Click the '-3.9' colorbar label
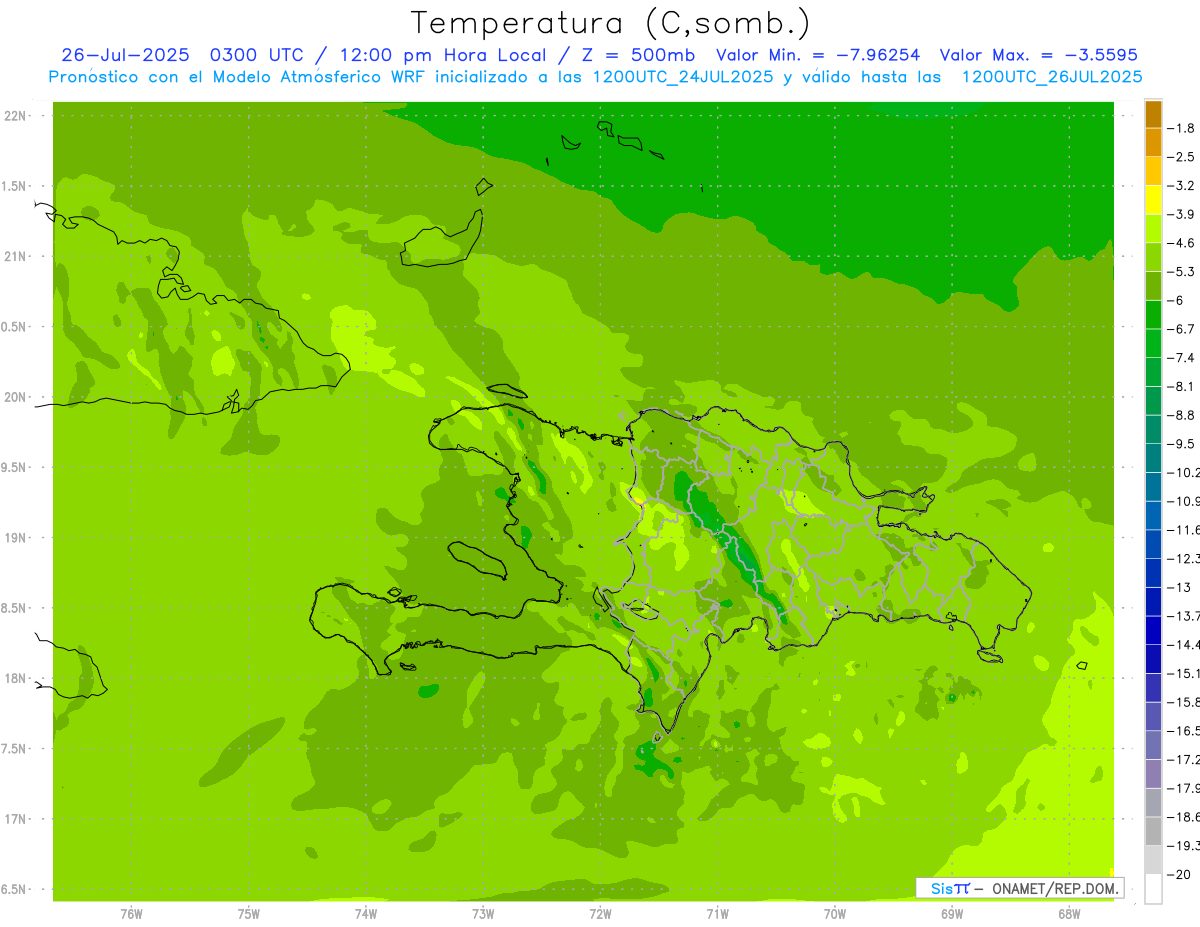This screenshot has height=927, width=1200. (x=1182, y=214)
